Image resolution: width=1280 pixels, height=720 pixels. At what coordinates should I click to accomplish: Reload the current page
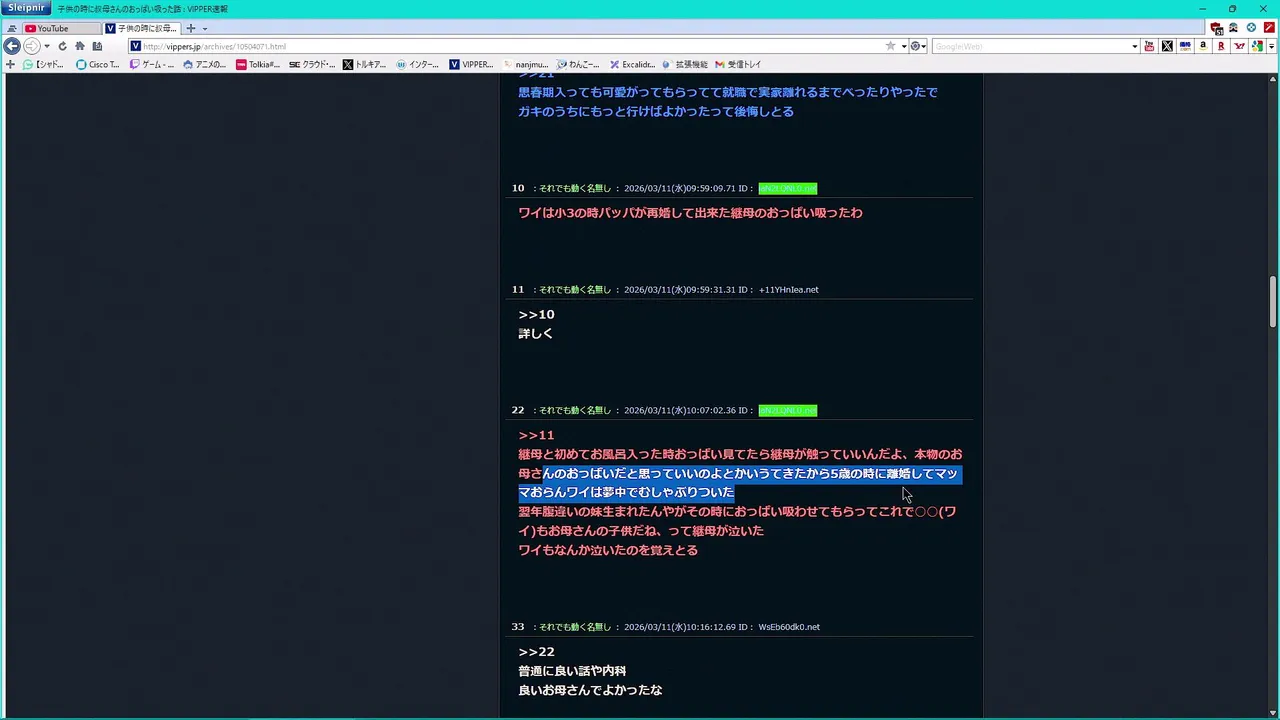coord(62,46)
